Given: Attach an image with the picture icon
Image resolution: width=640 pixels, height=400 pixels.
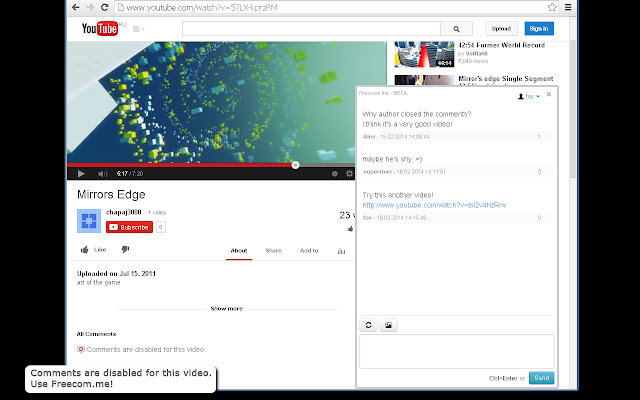Looking at the screenshot, I should pyautogui.click(x=388, y=325).
